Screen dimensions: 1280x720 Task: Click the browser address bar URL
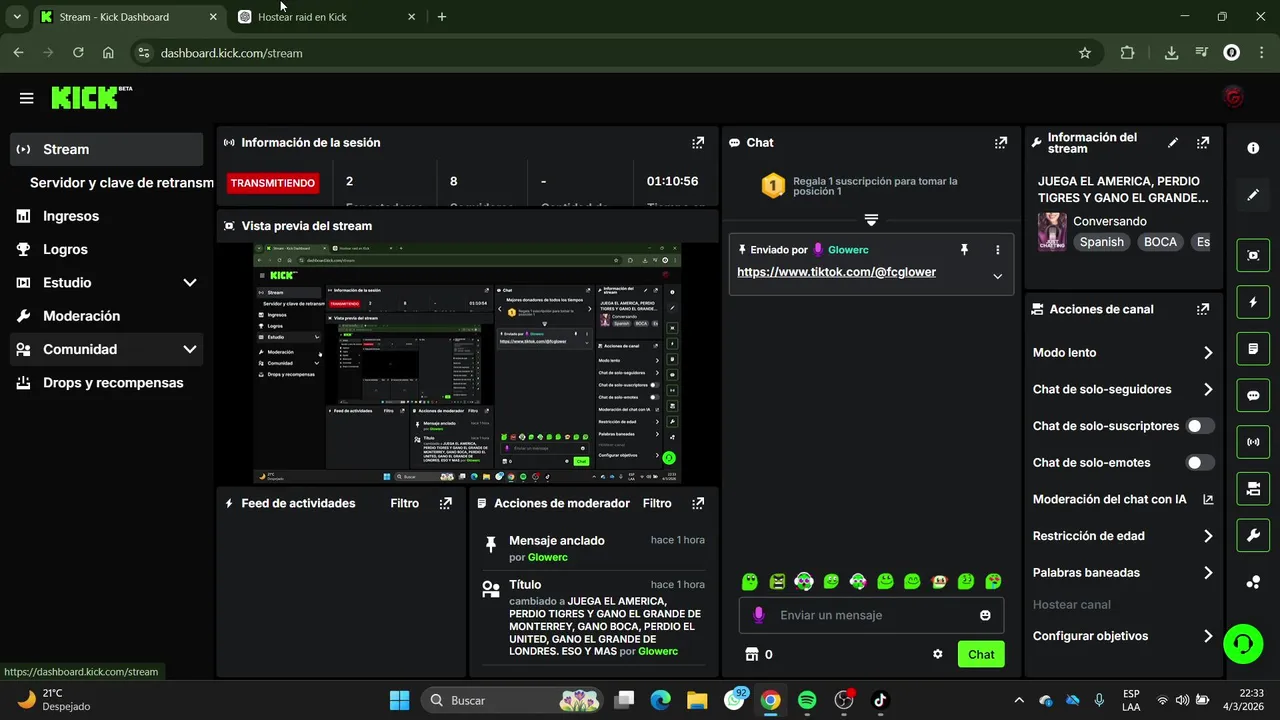231,53
